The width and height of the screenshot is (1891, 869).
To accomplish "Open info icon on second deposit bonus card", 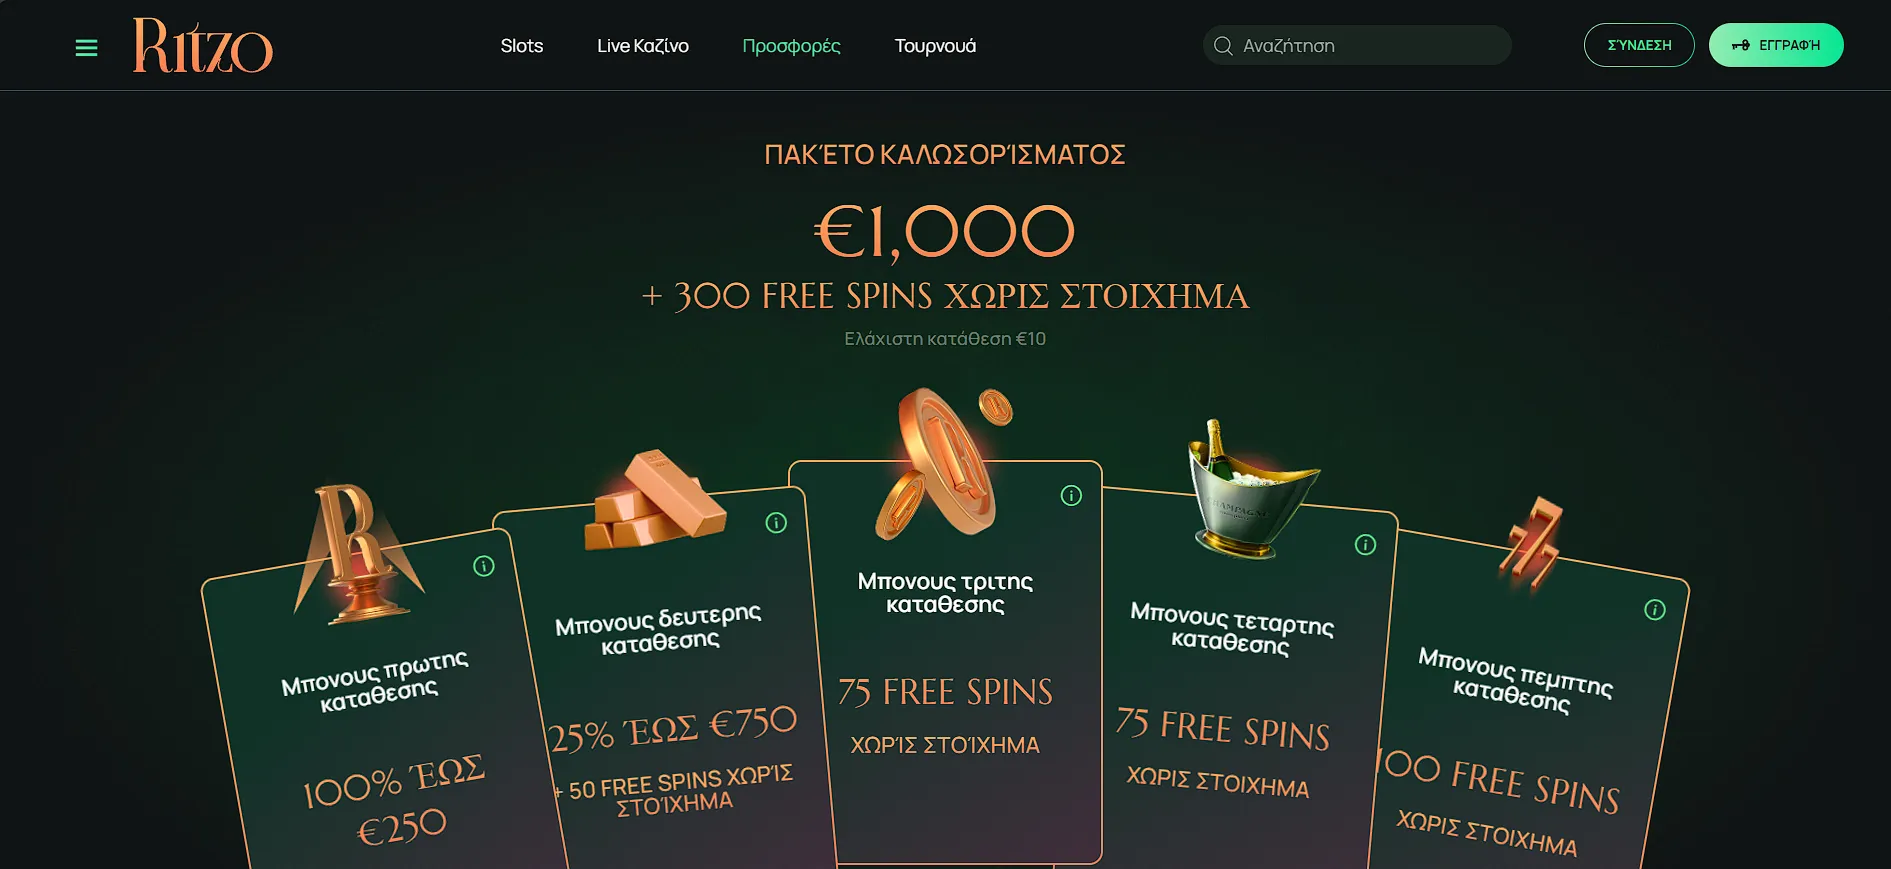I will [776, 523].
